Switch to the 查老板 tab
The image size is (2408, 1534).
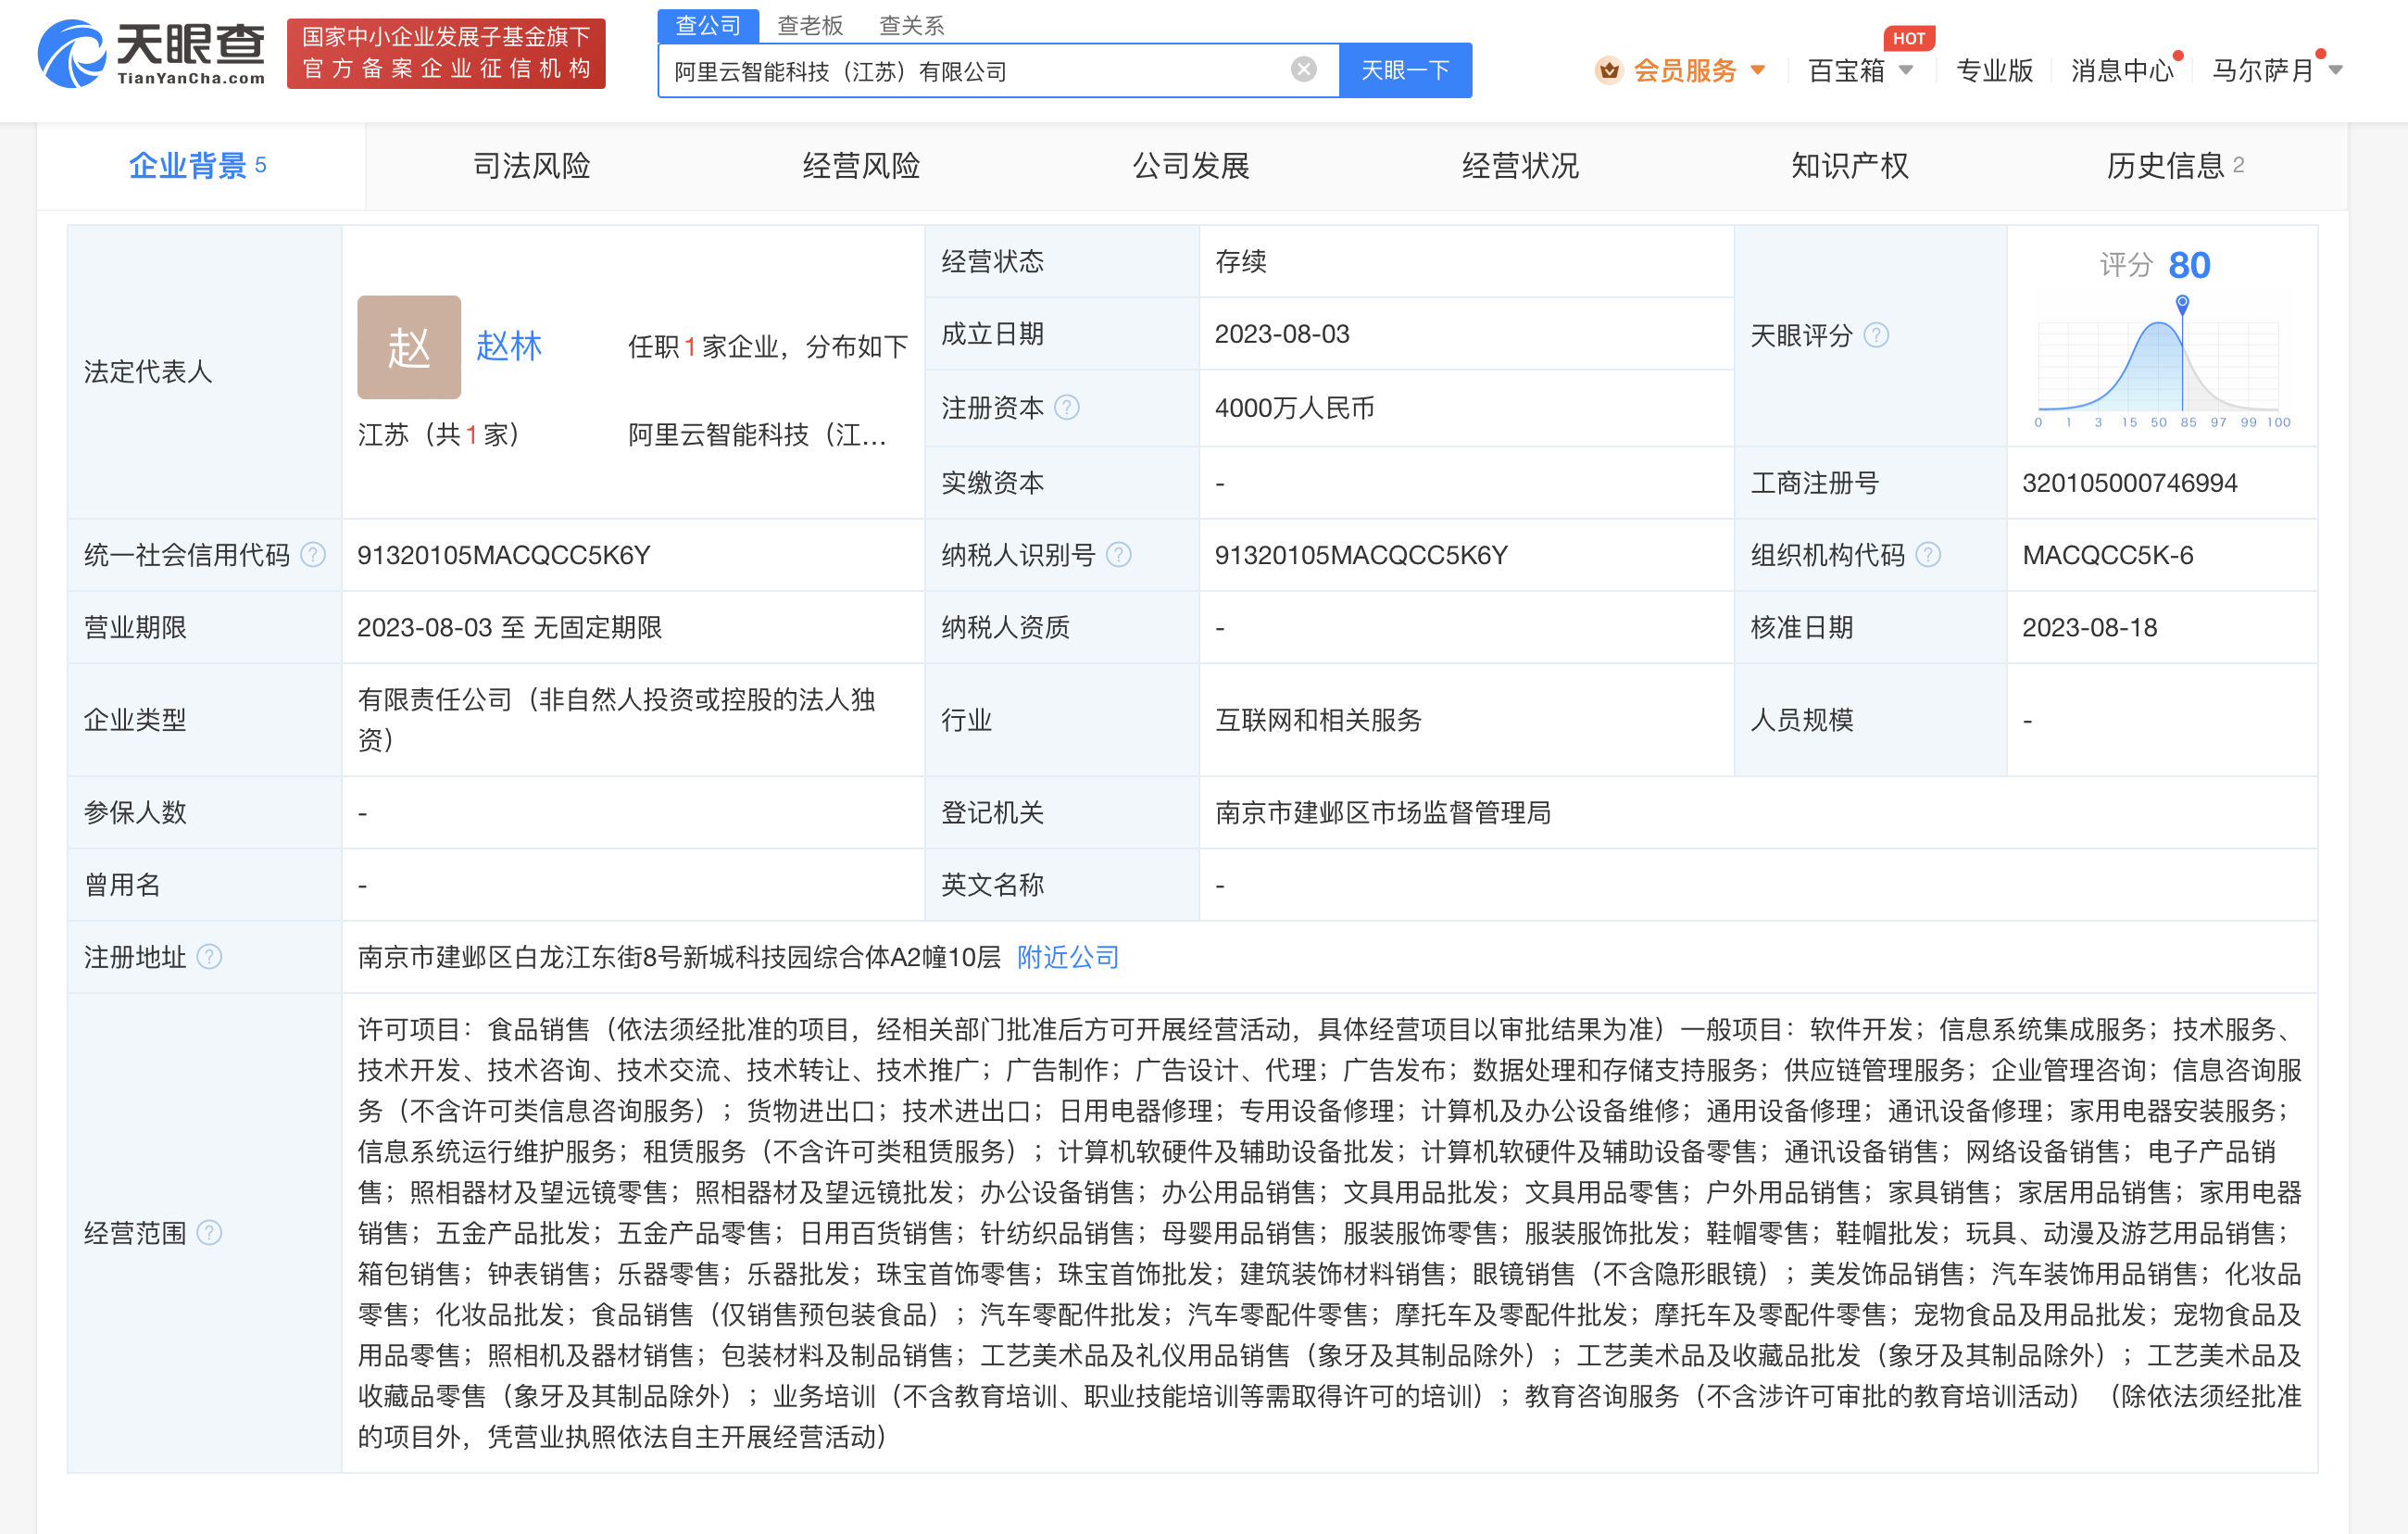coord(811,25)
